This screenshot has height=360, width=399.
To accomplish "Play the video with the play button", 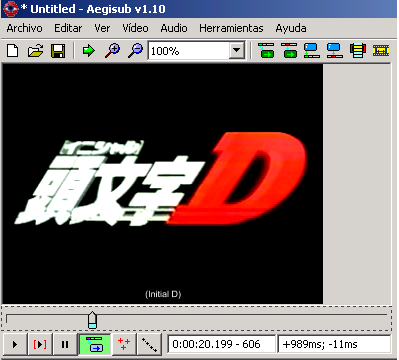I will pos(15,344).
